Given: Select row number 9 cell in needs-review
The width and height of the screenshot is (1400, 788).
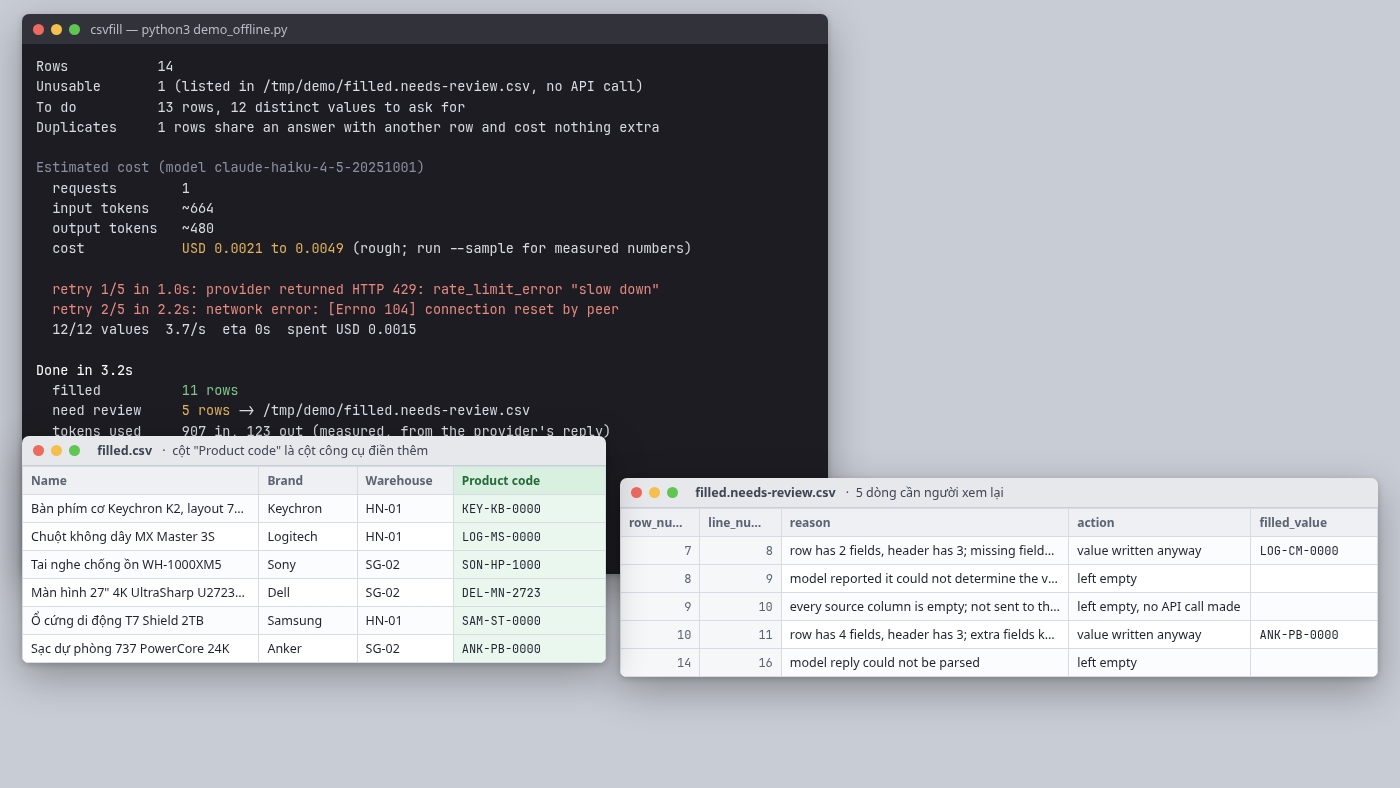Looking at the screenshot, I should (660, 607).
